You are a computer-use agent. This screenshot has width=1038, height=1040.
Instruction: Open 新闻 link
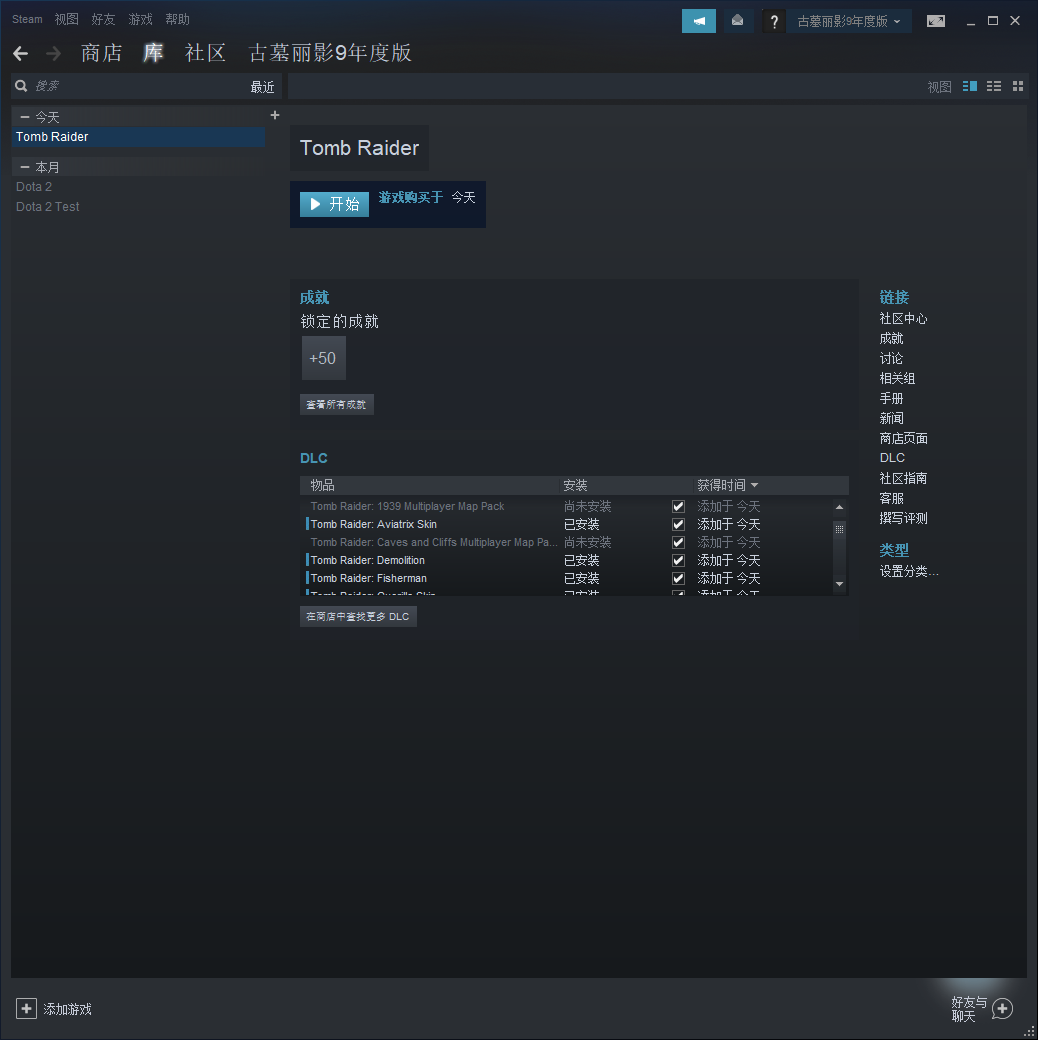[x=891, y=419]
